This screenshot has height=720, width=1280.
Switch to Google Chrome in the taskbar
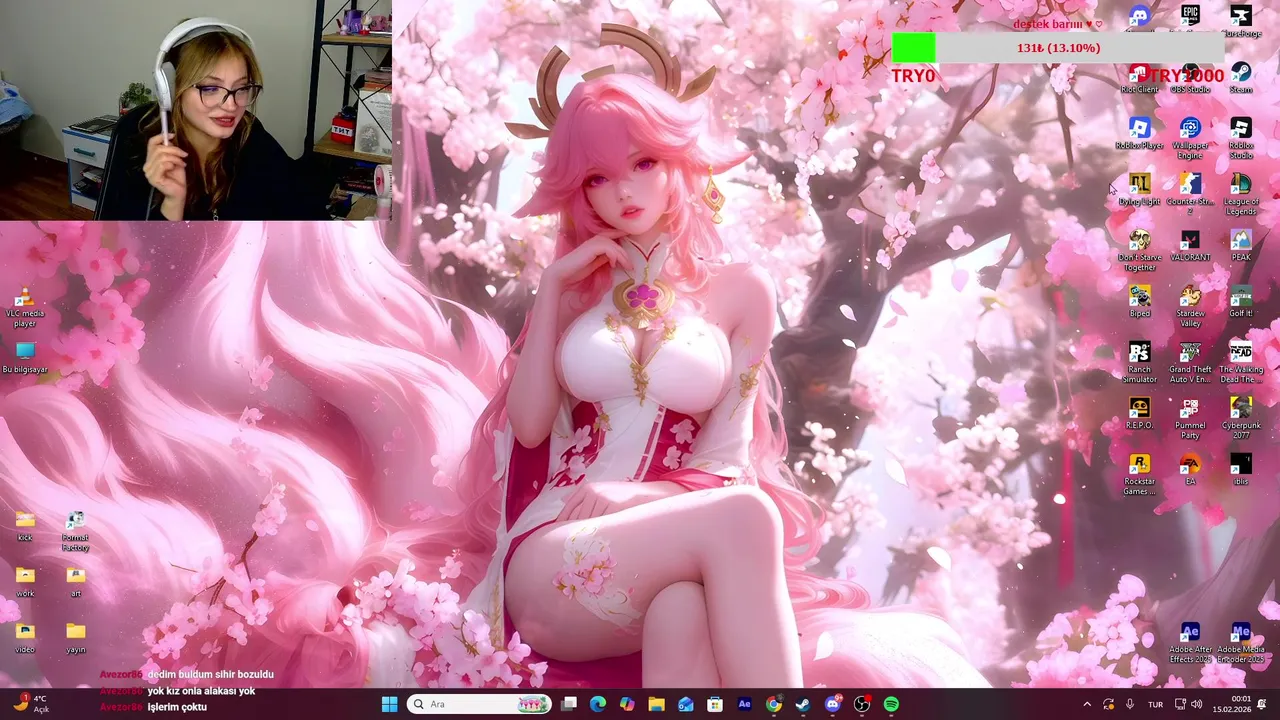773,704
